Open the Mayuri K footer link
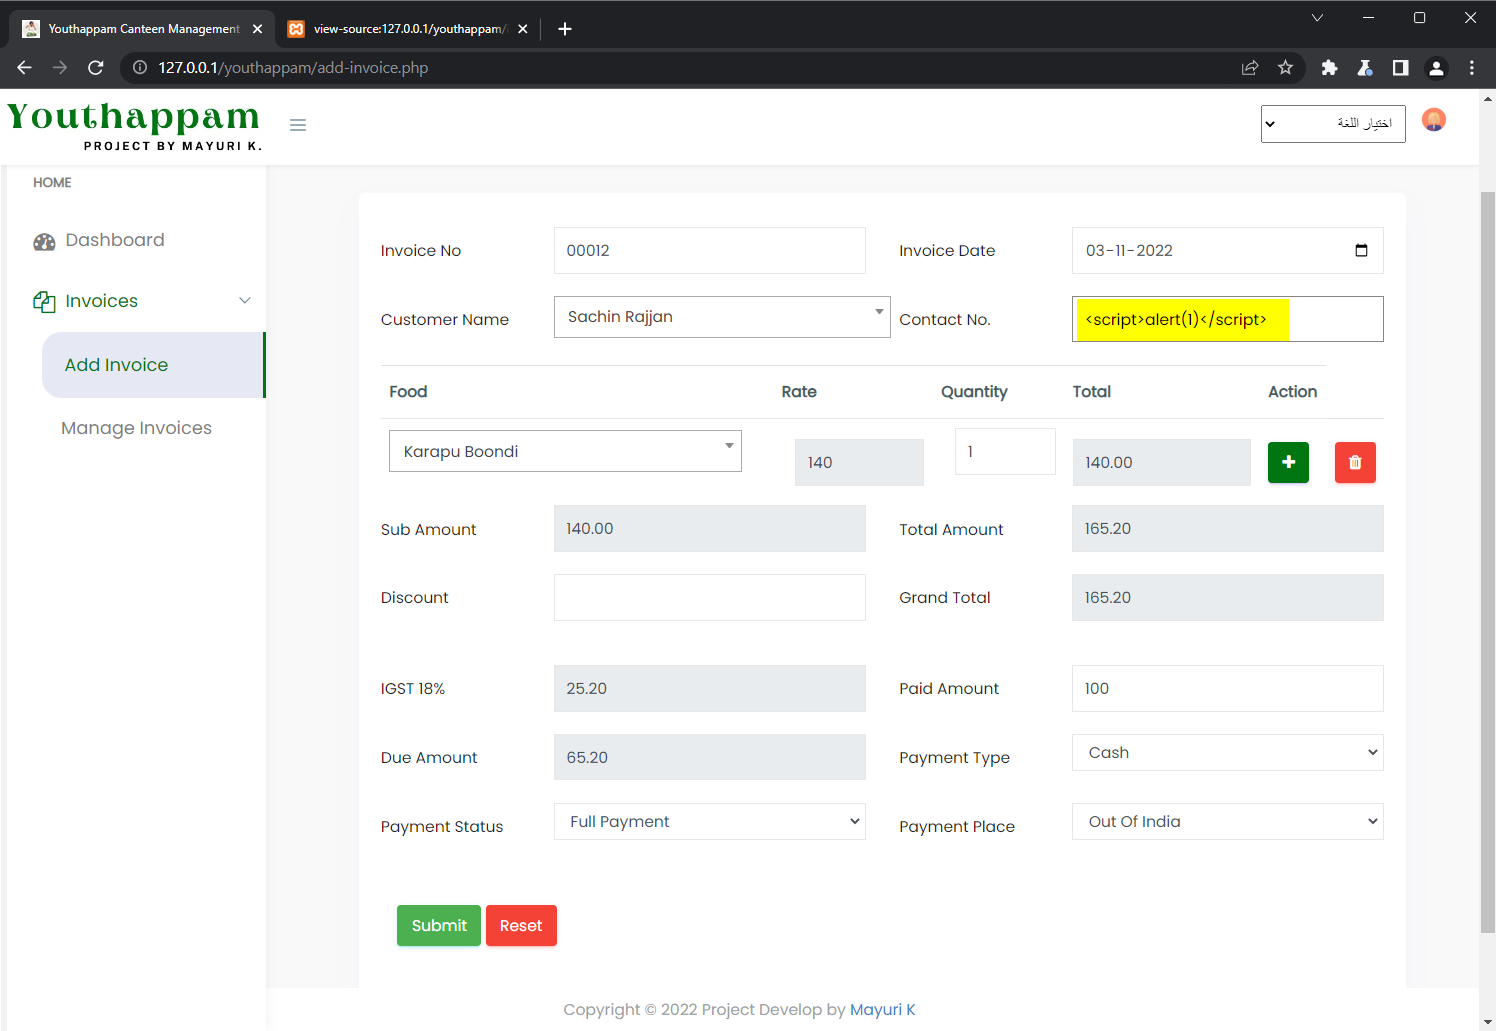Screen dimensions: 1496x1031 tap(883, 1009)
